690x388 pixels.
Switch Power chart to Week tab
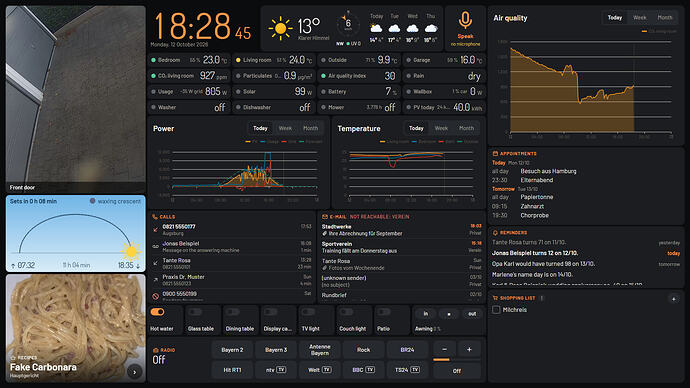[x=285, y=128]
